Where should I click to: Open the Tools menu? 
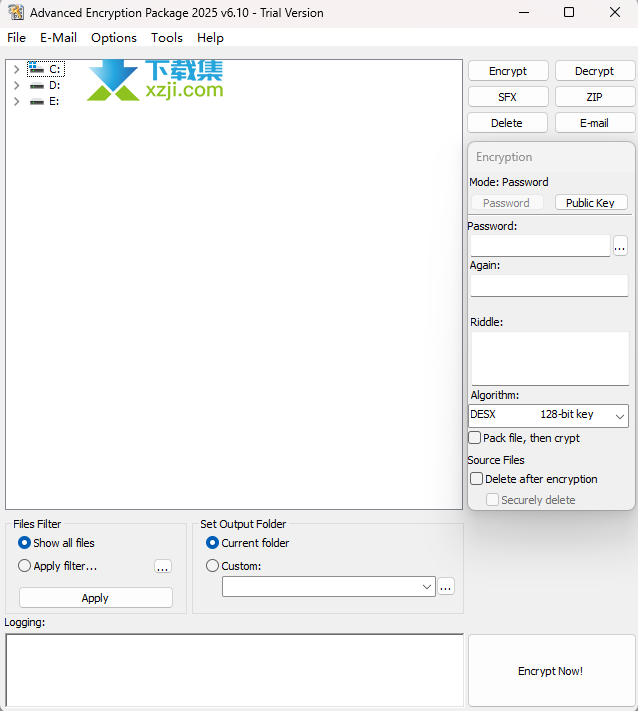167,38
